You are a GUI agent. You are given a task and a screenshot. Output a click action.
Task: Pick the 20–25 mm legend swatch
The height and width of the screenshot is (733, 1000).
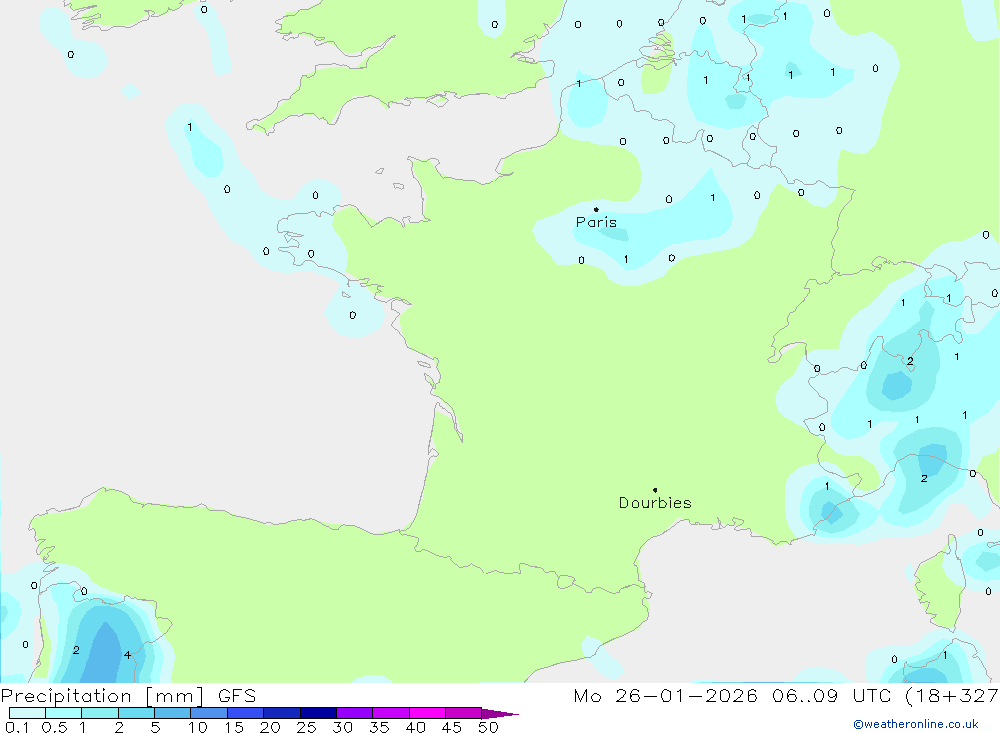click(x=282, y=713)
